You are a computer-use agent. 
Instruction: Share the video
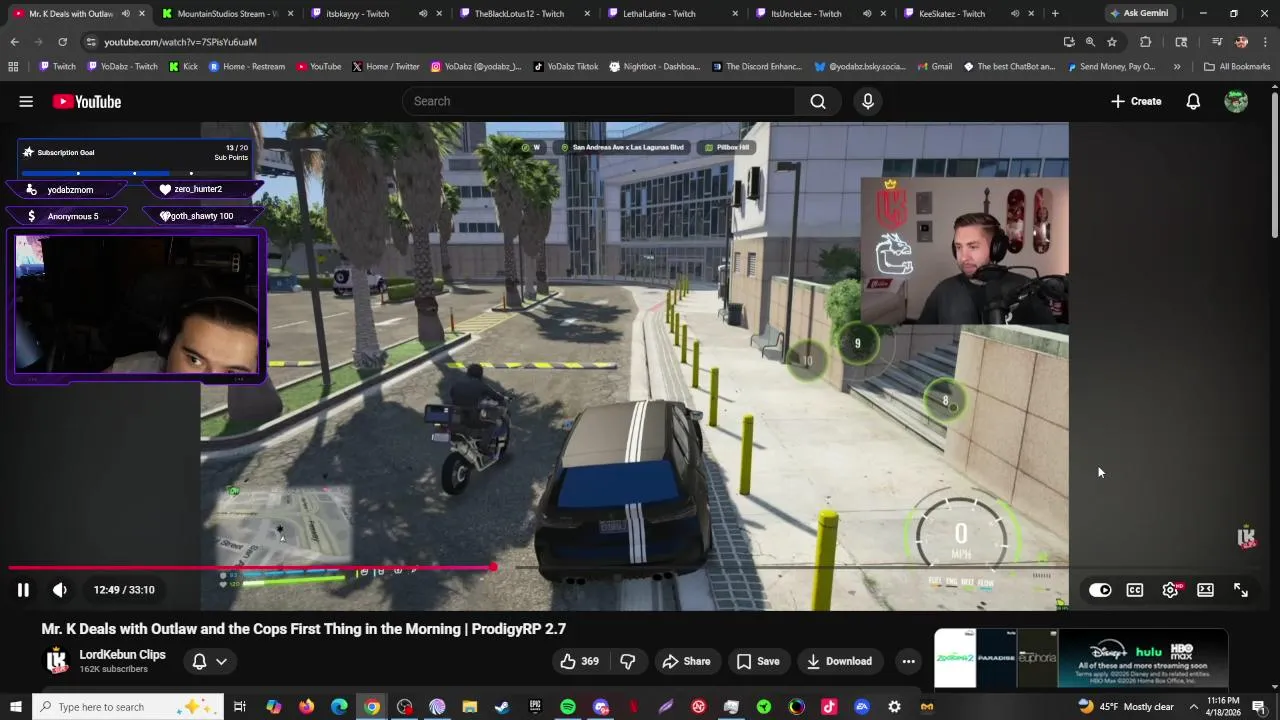pos(686,661)
